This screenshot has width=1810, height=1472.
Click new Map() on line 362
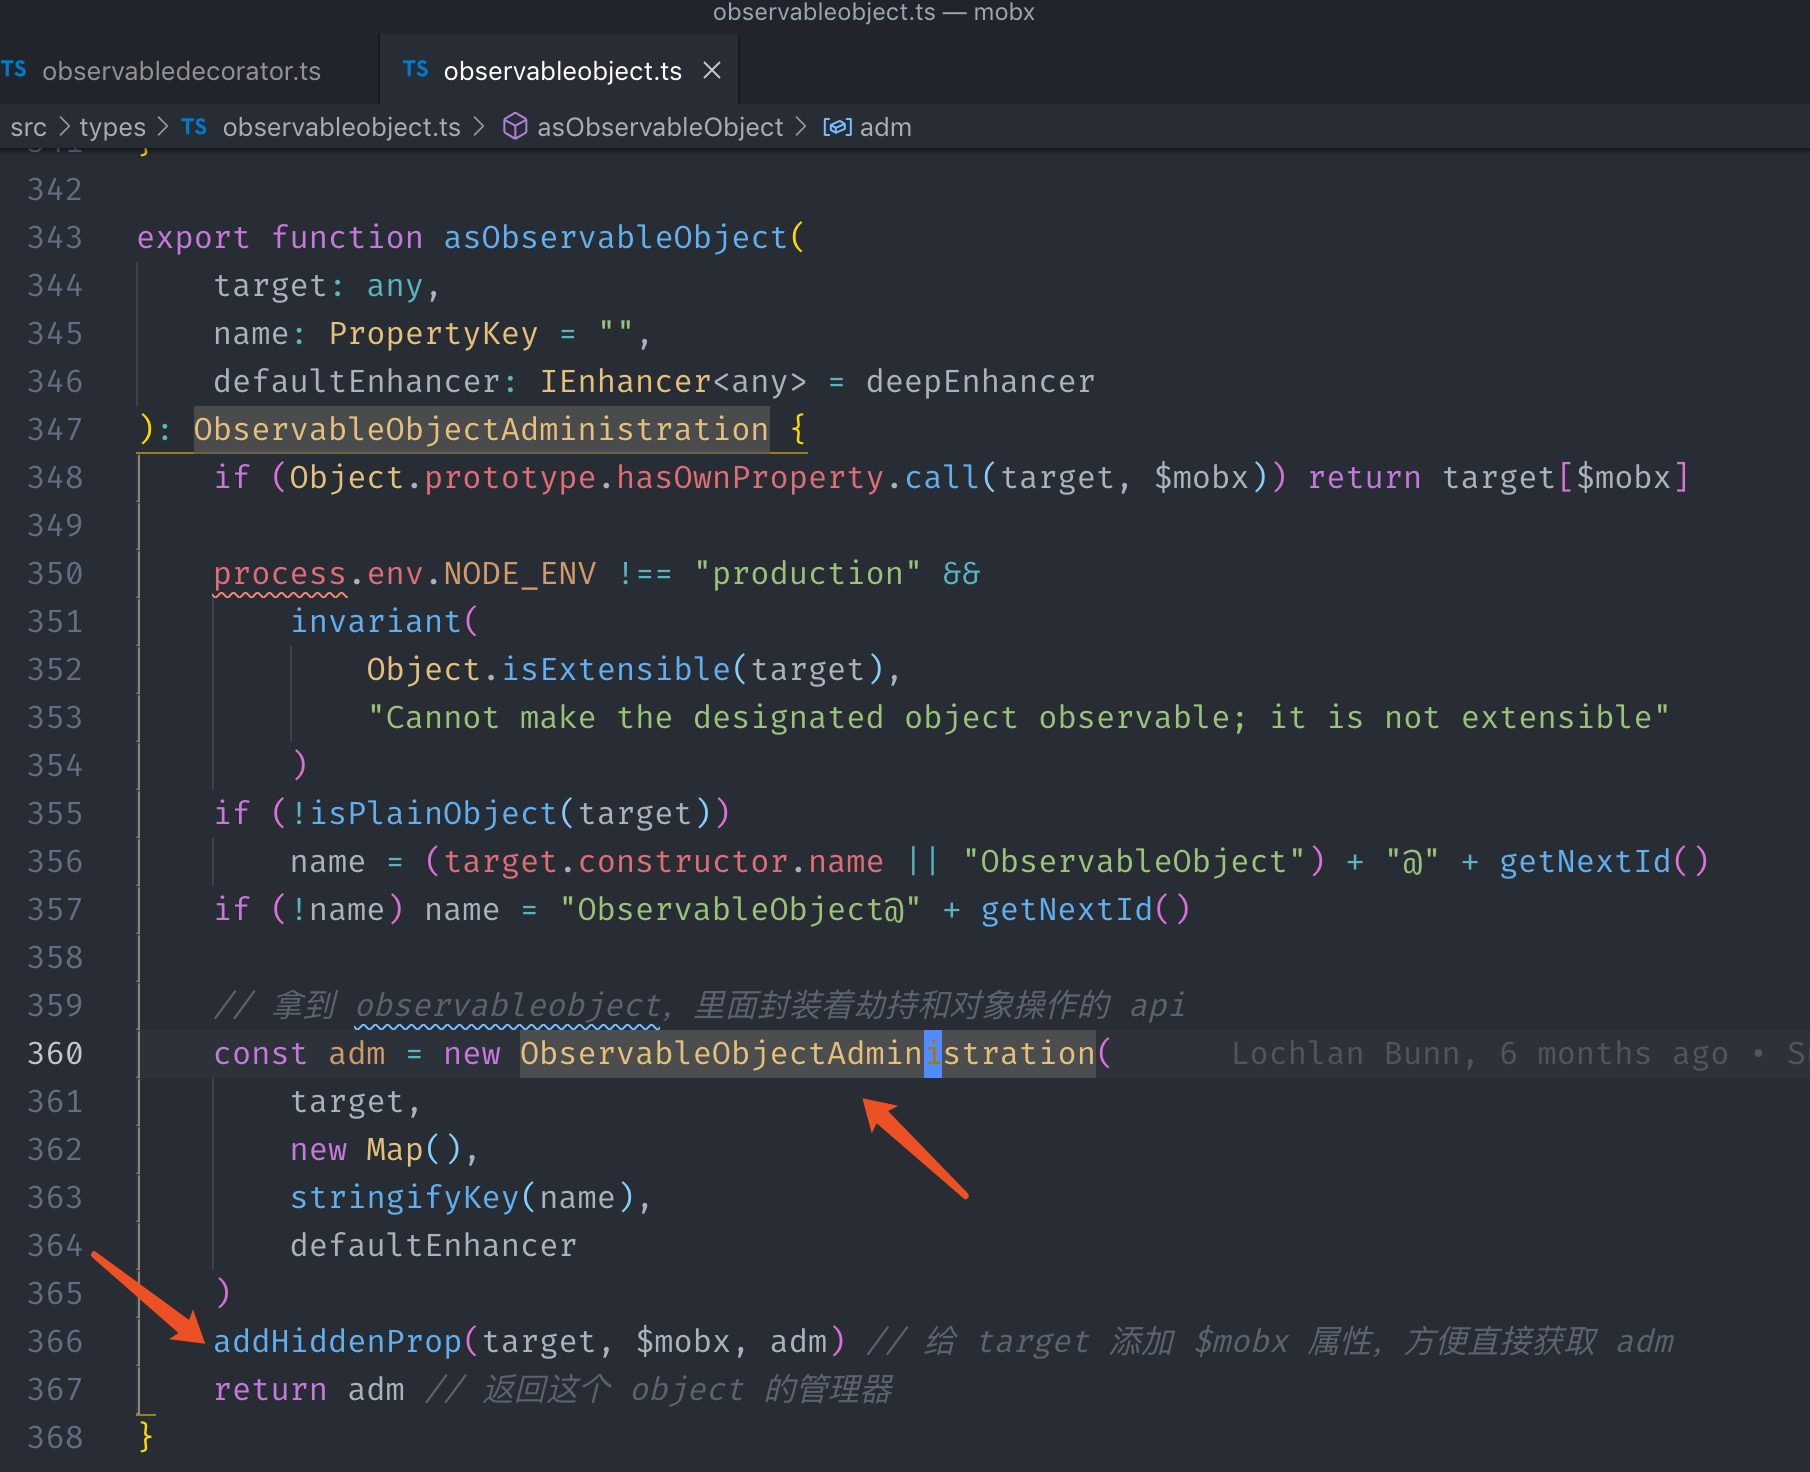coord(376,1150)
